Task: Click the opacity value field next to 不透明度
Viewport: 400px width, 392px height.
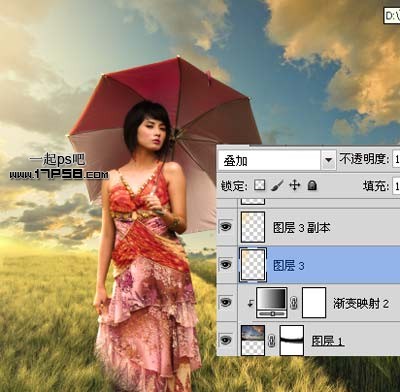Action: (396, 160)
